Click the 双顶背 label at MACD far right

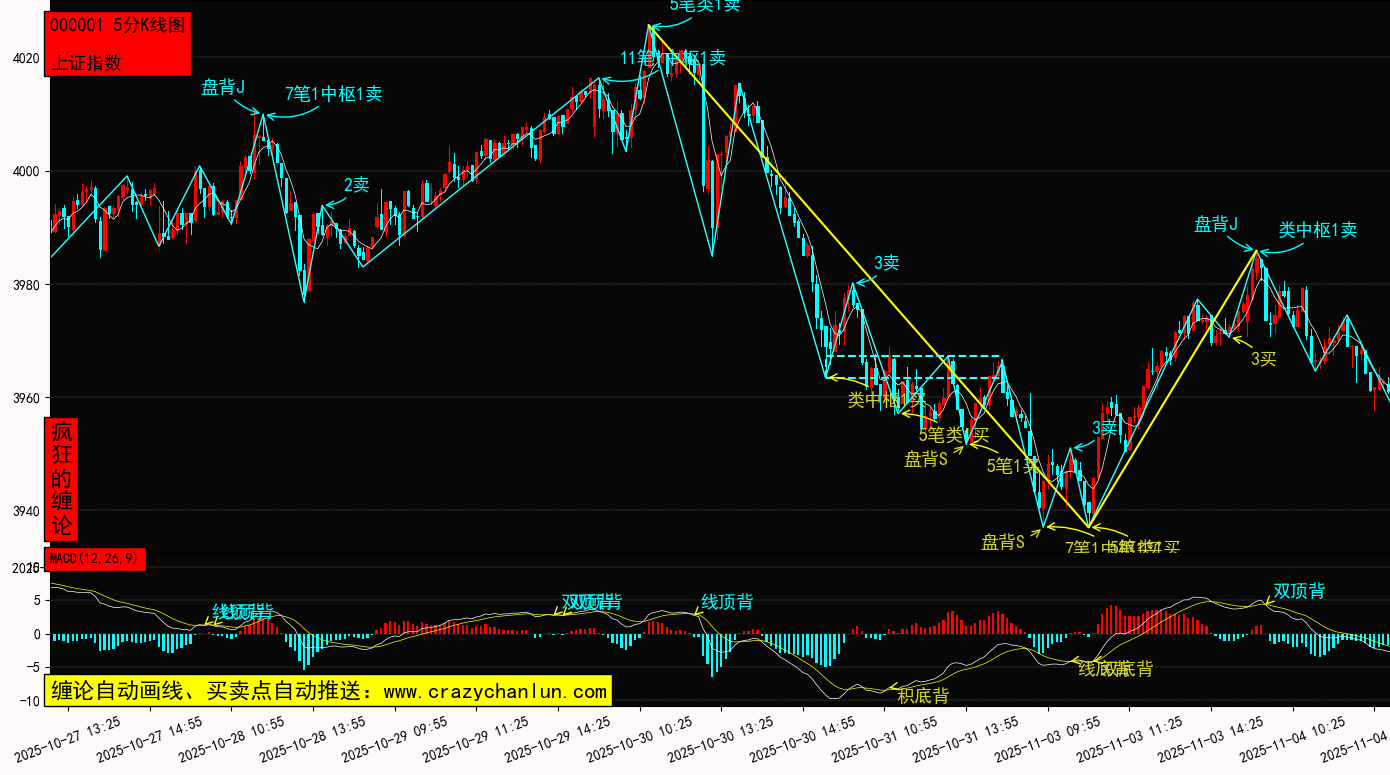click(x=1298, y=591)
